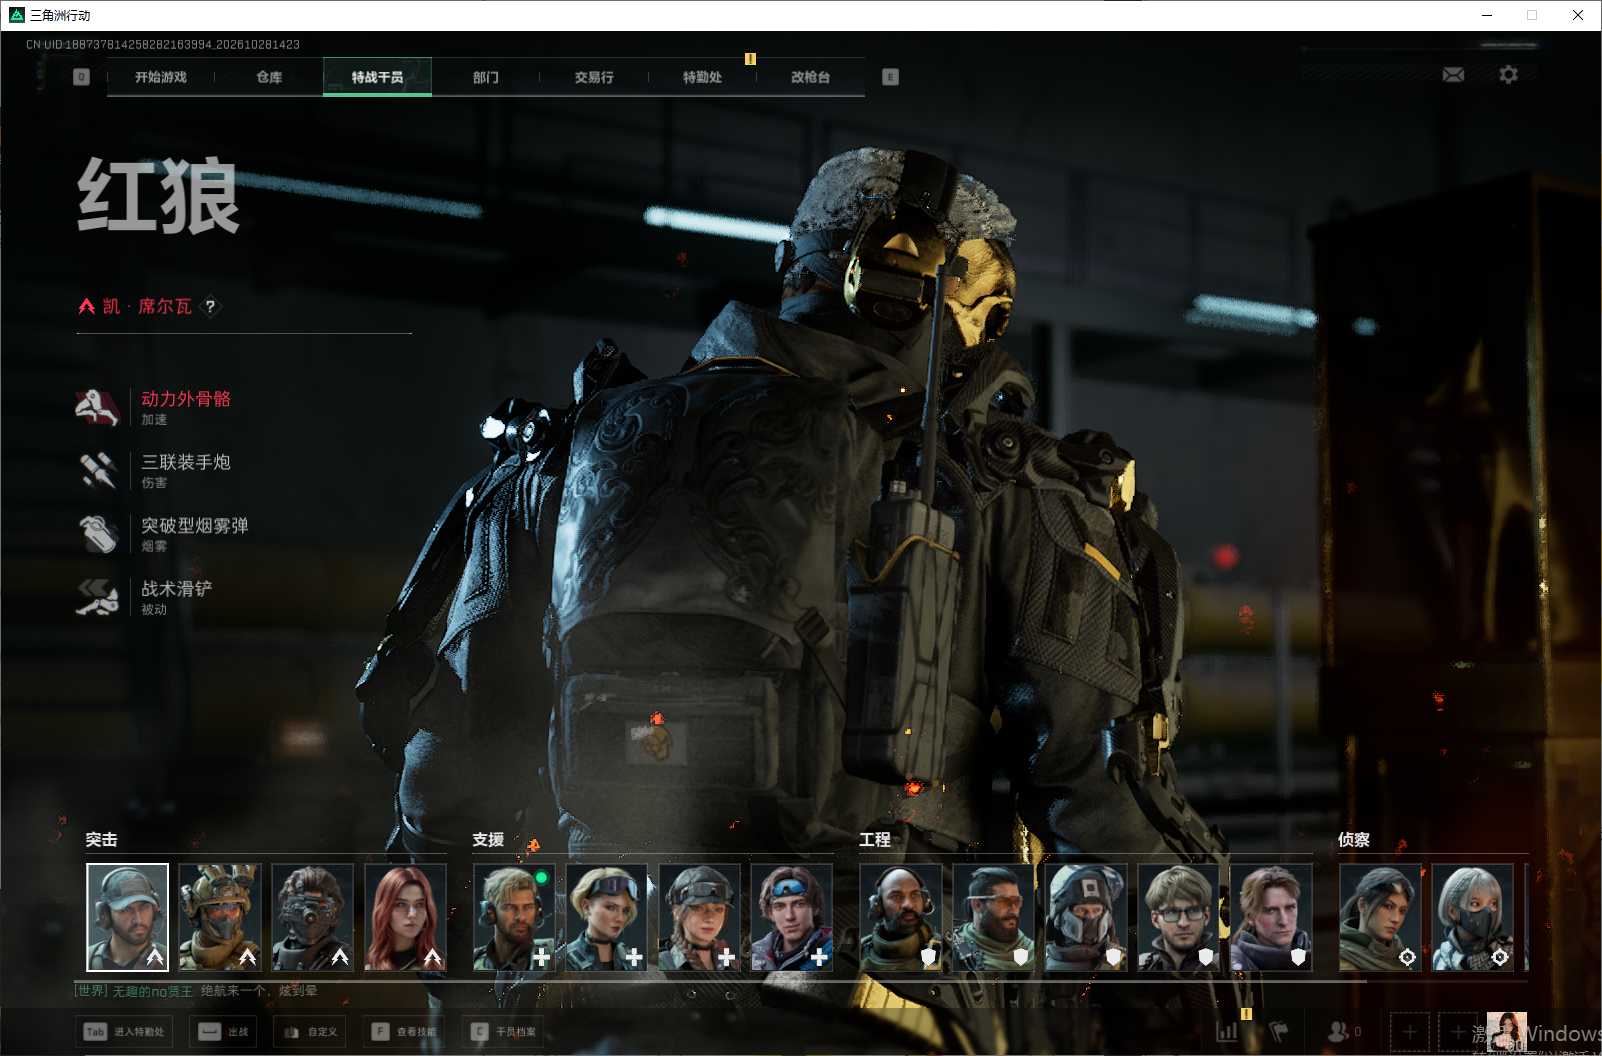Select the bearded capped 突击 operator portrait
1602x1056 pixels.
pyautogui.click(x=127, y=917)
